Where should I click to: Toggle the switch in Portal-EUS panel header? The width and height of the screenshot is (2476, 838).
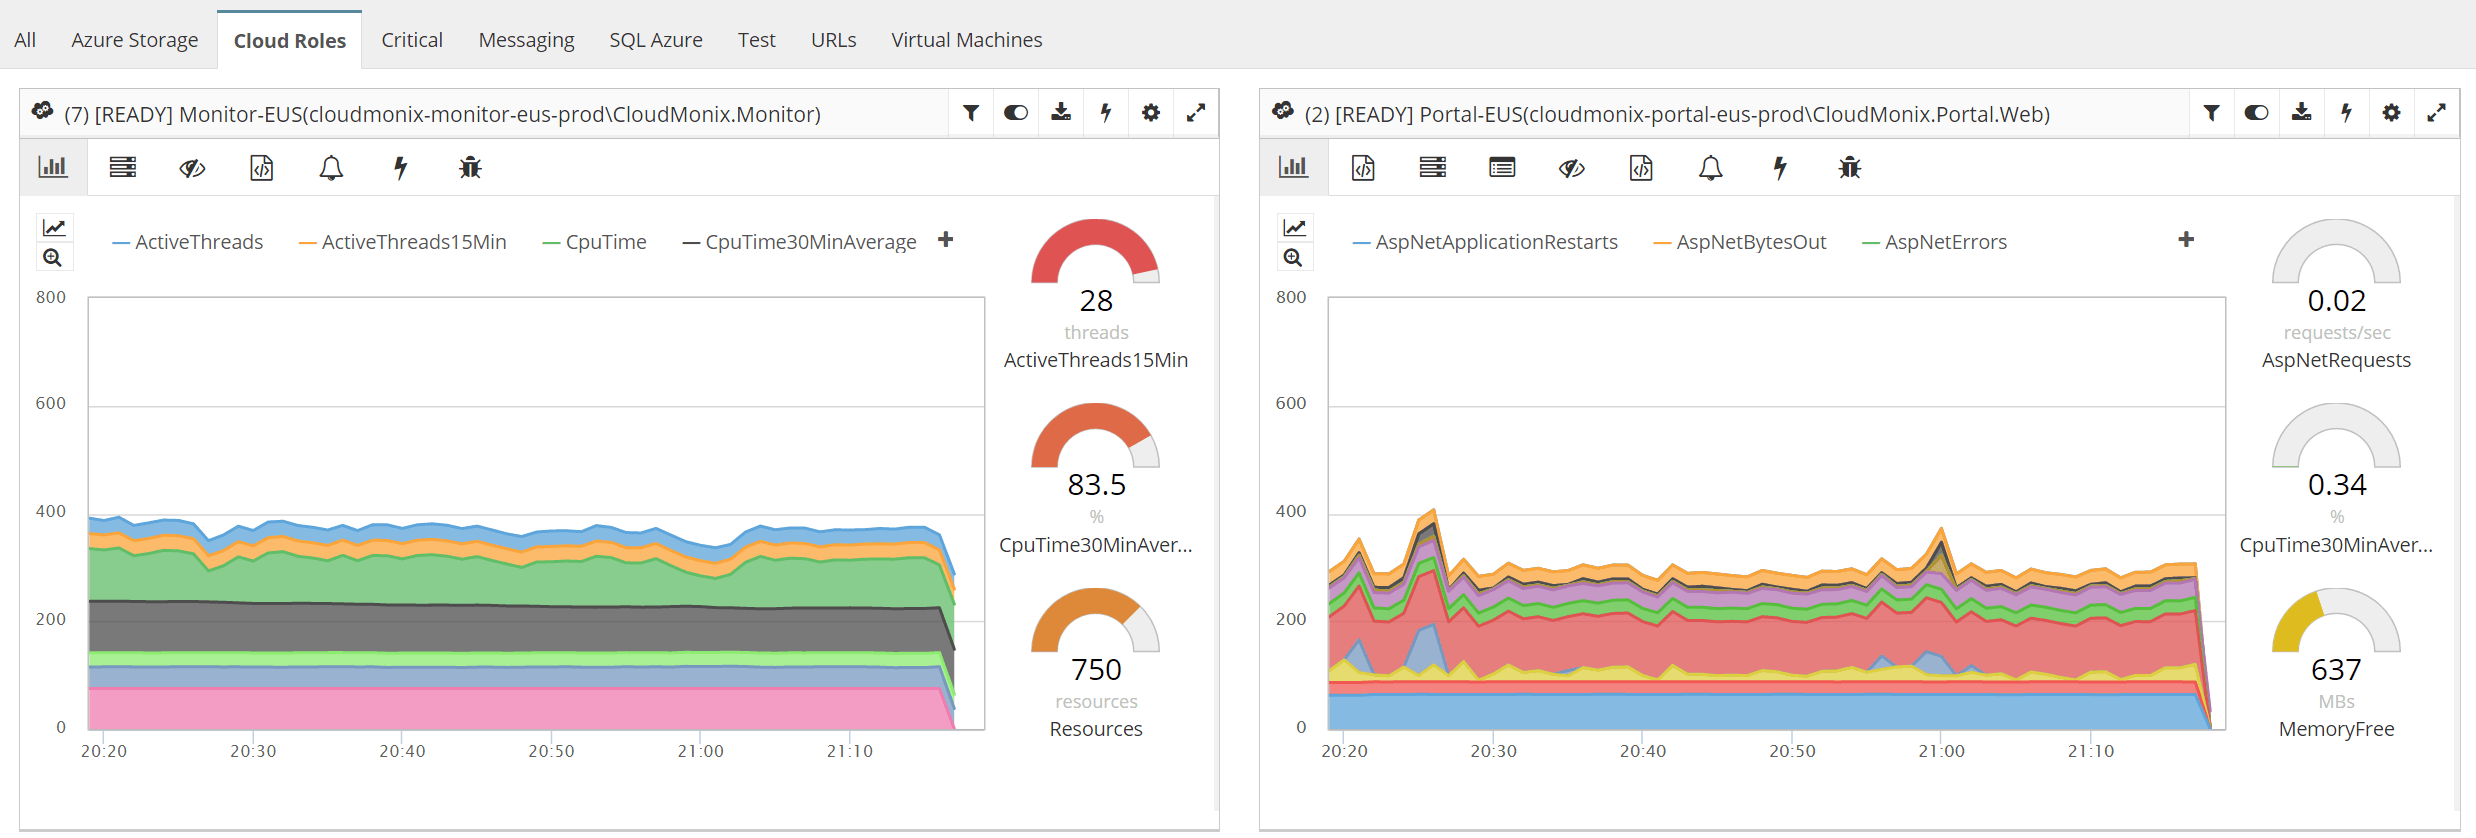2257,113
